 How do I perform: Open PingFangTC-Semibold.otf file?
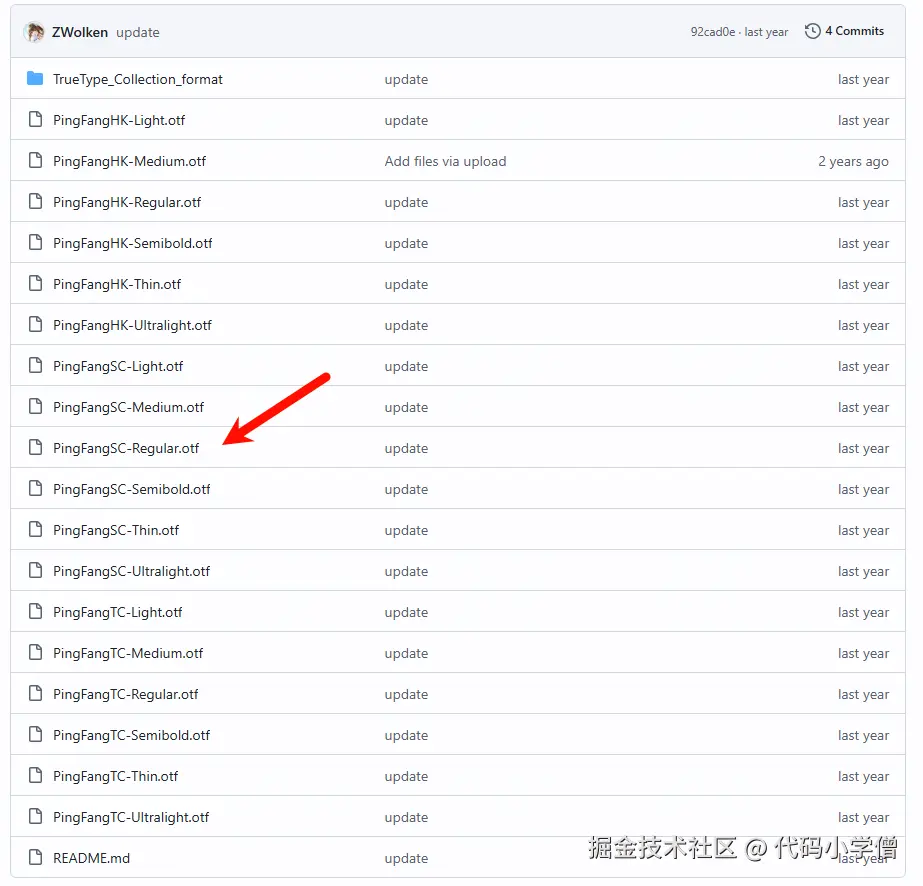131,736
